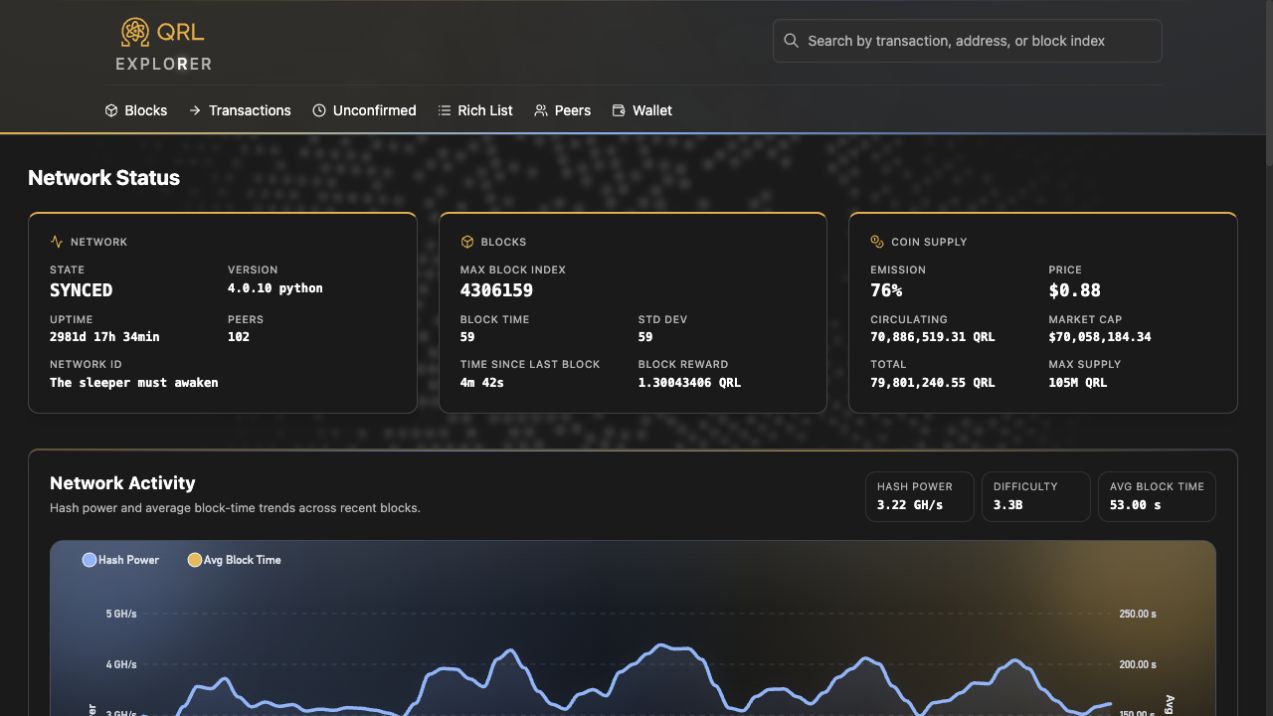Screen dimensions: 1273x716
Task: Click the Peers people icon
Action: point(541,111)
